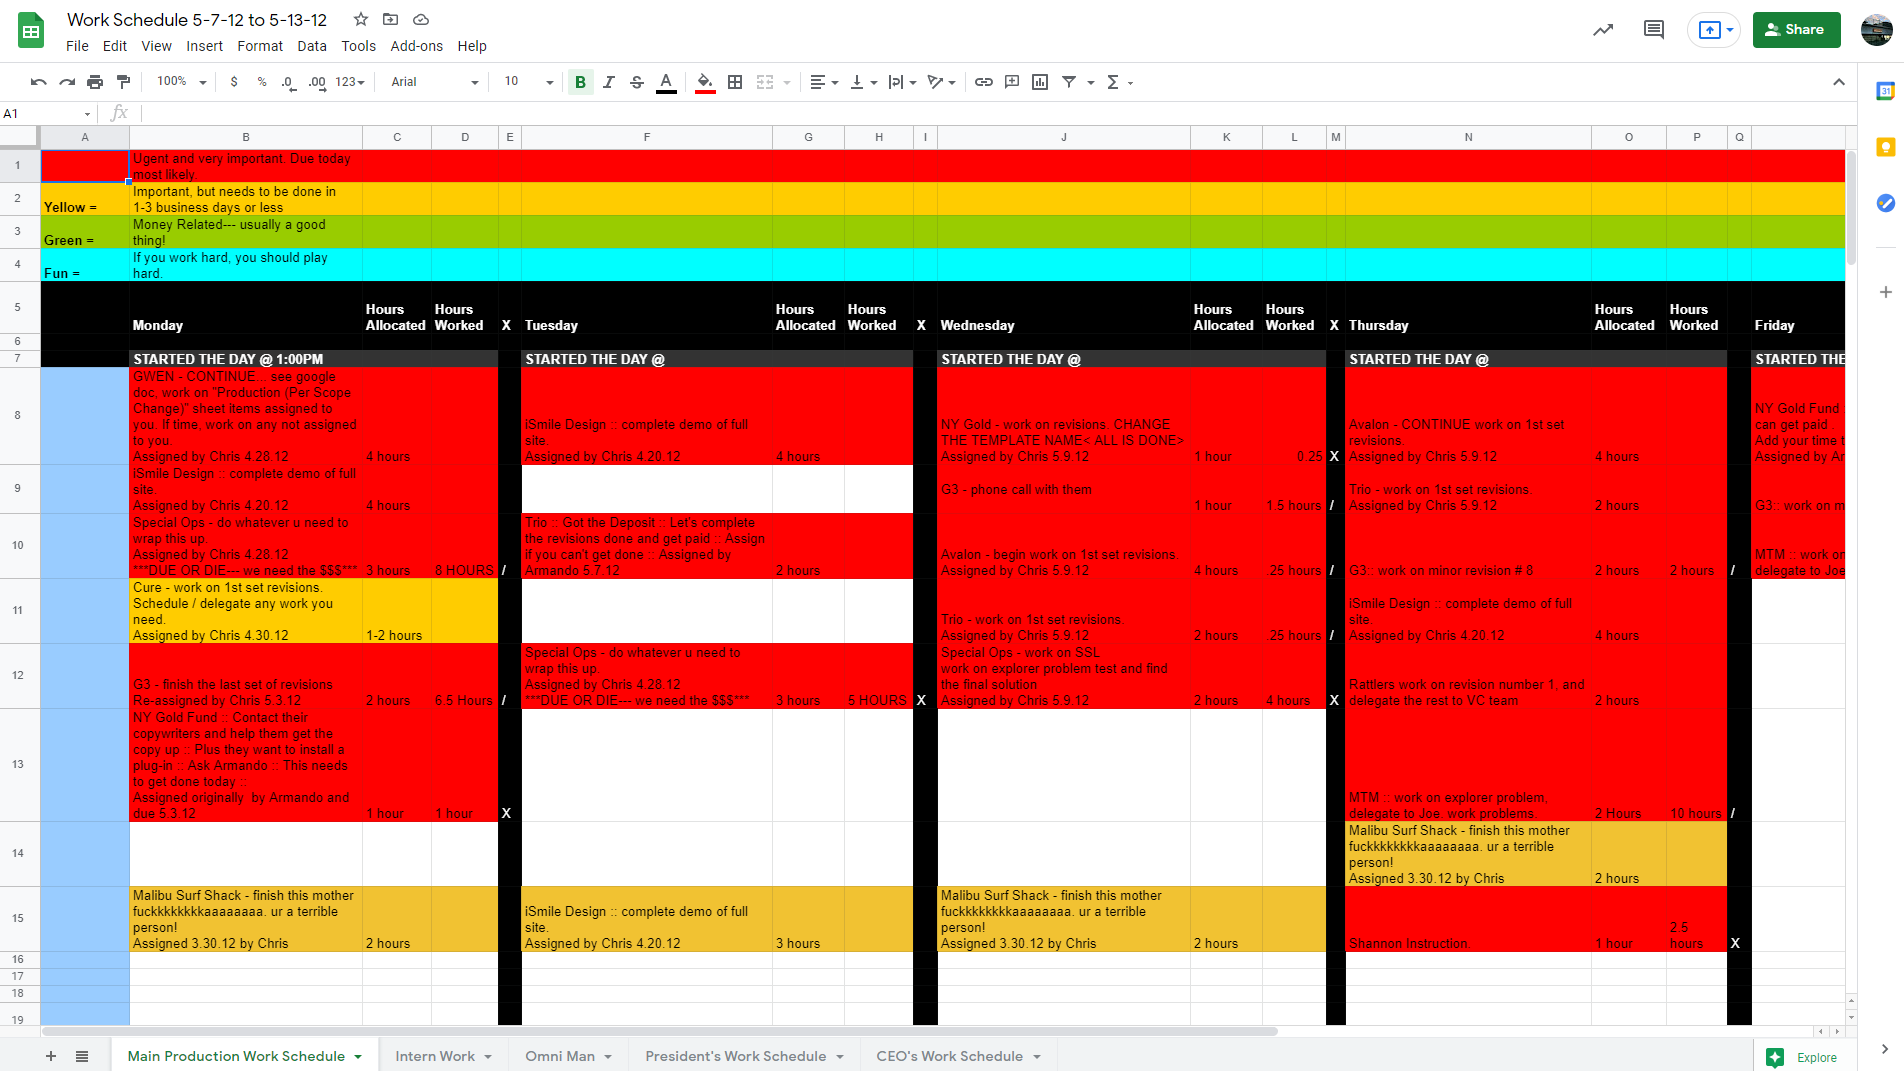Click the green Share button
Screen dimensions: 1904x1071
[x=1796, y=30]
